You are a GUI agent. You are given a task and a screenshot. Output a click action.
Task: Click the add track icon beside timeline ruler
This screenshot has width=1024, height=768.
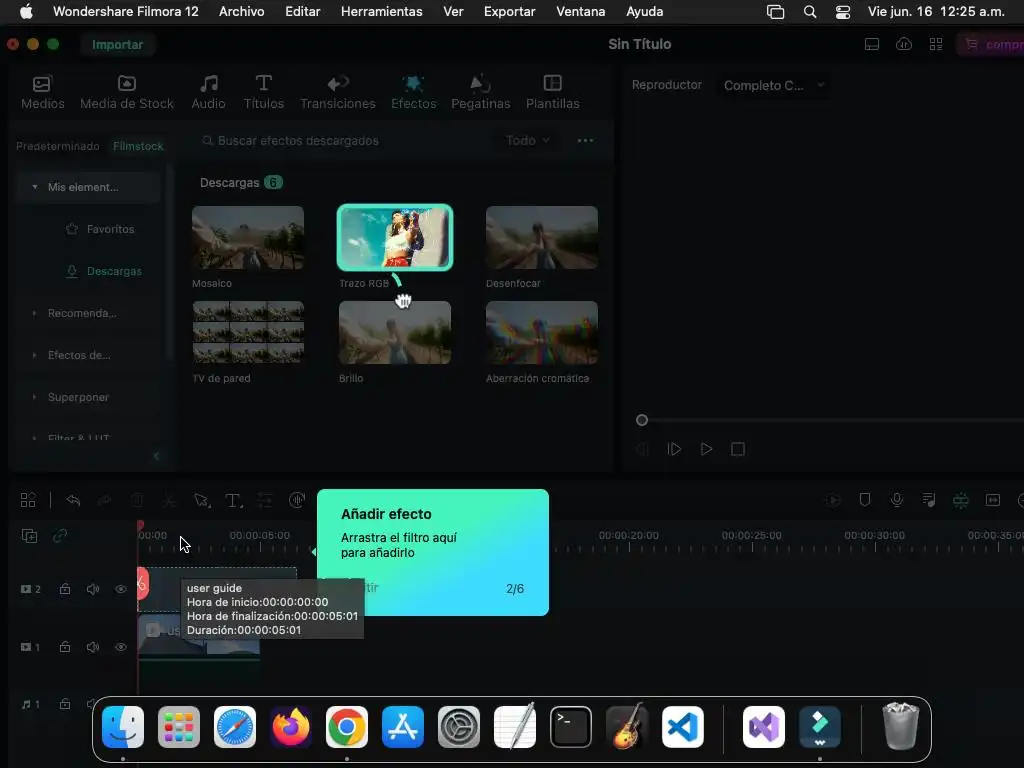[29, 536]
